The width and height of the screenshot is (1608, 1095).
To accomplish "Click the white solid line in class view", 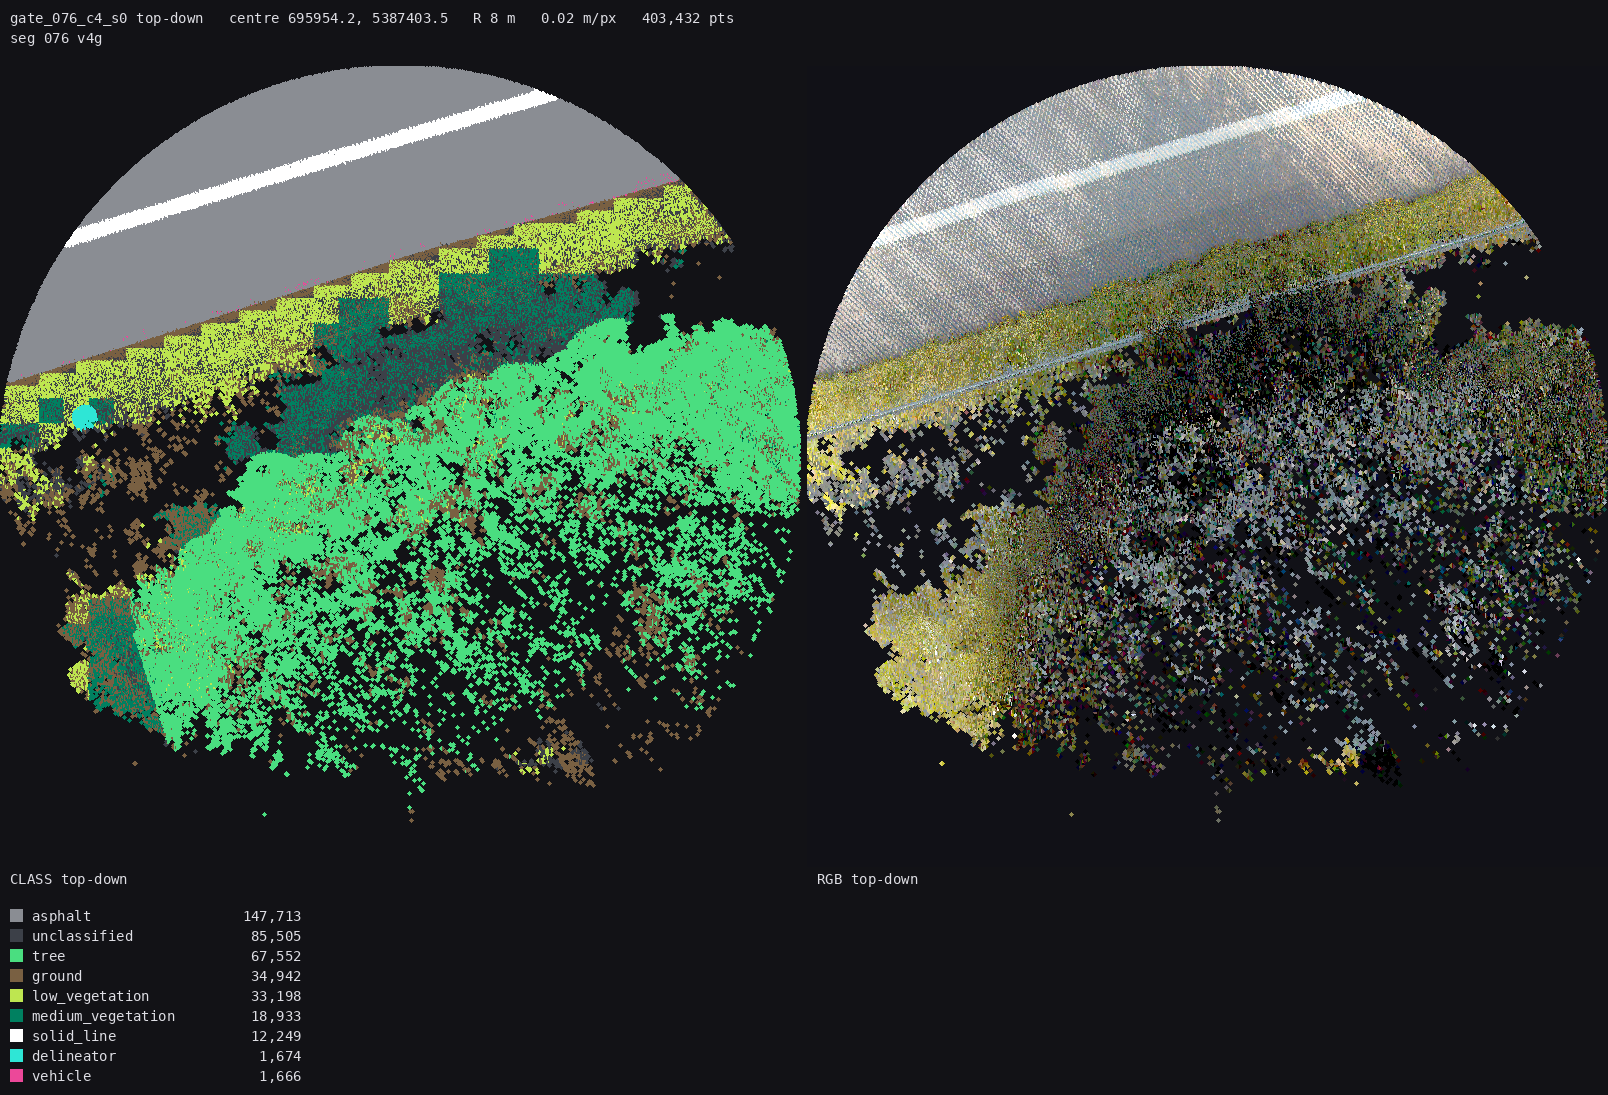I will pyautogui.click(x=311, y=167).
